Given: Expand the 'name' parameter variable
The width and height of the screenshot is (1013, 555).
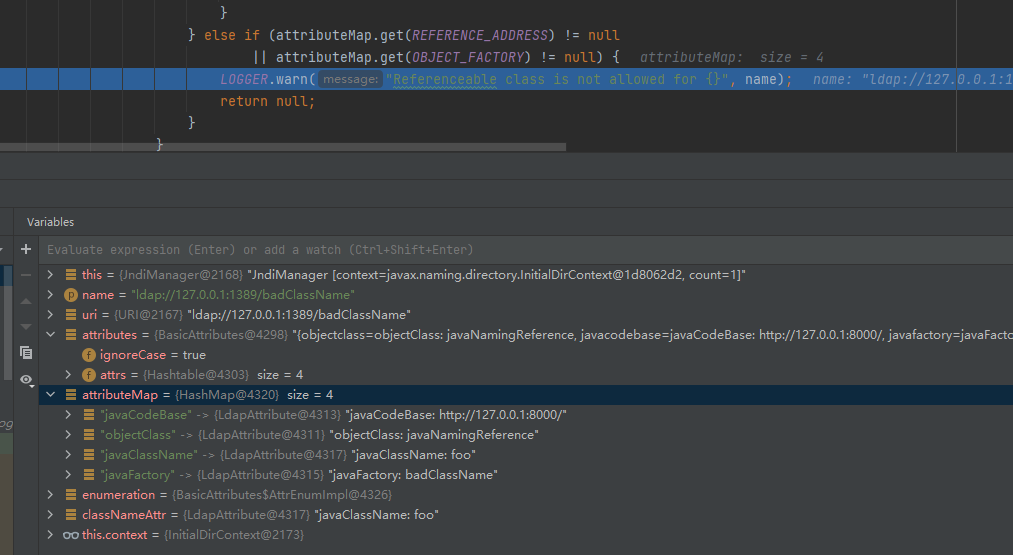Looking at the screenshot, I should point(50,295).
